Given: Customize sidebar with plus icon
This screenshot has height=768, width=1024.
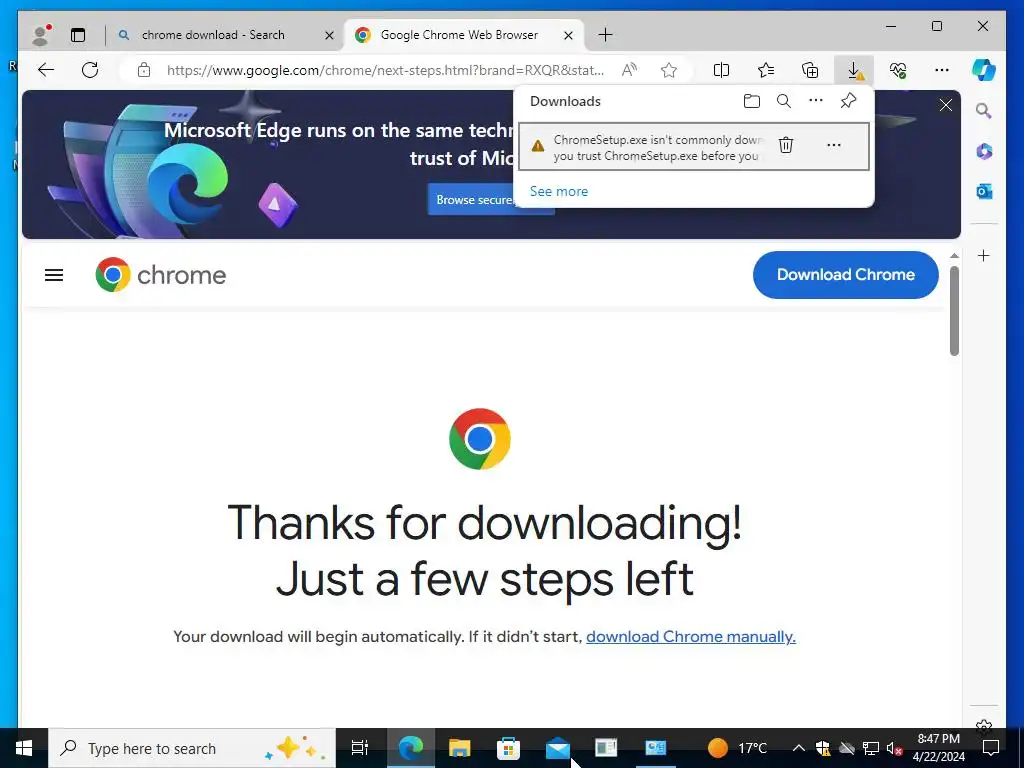Looking at the screenshot, I should pyautogui.click(x=984, y=255).
